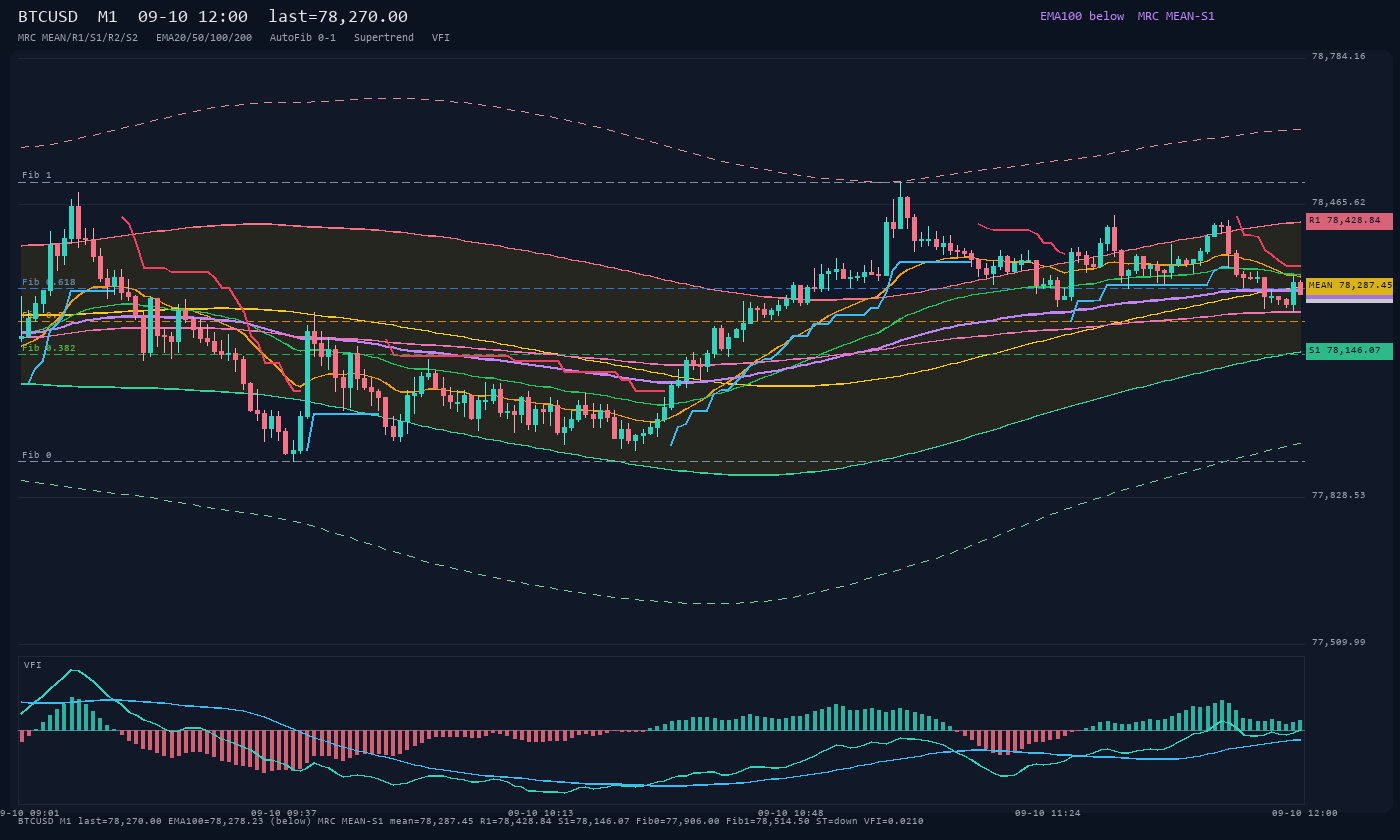Image resolution: width=1400 pixels, height=840 pixels.
Task: Click the Fib 0 level label above the lower dashed line
Action: (37, 455)
